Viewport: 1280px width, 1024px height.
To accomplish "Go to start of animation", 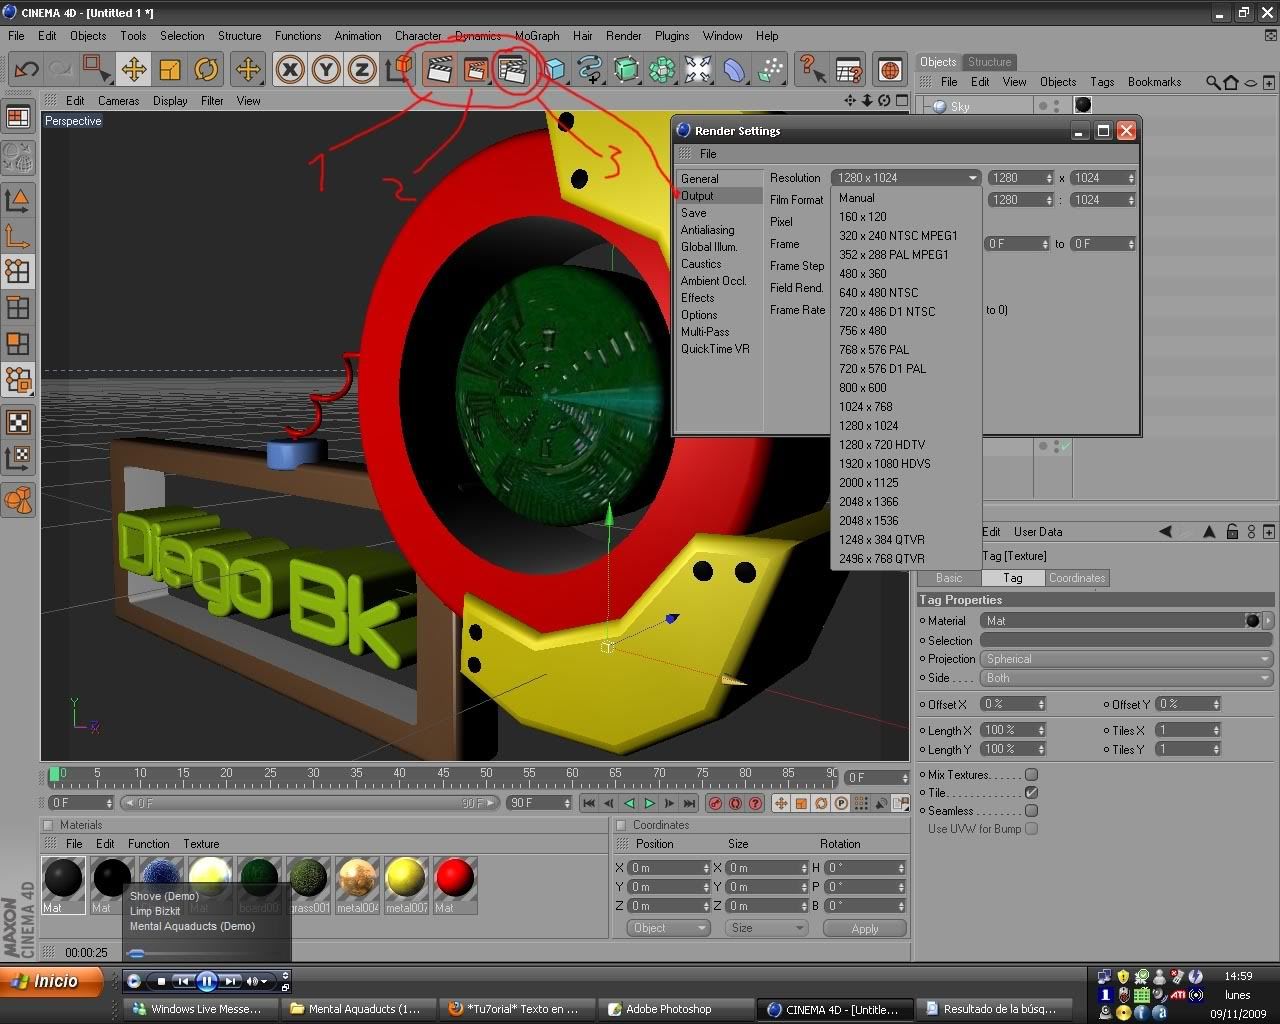I will coord(589,803).
